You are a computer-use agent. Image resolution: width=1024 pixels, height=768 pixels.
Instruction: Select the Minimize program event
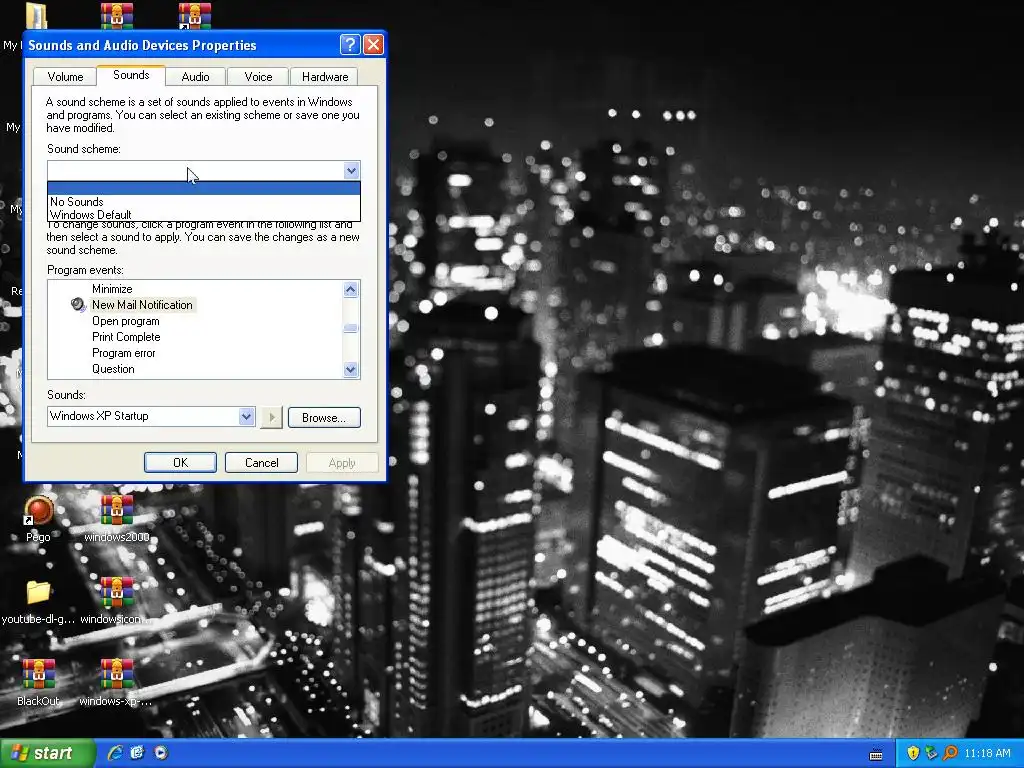coord(112,289)
